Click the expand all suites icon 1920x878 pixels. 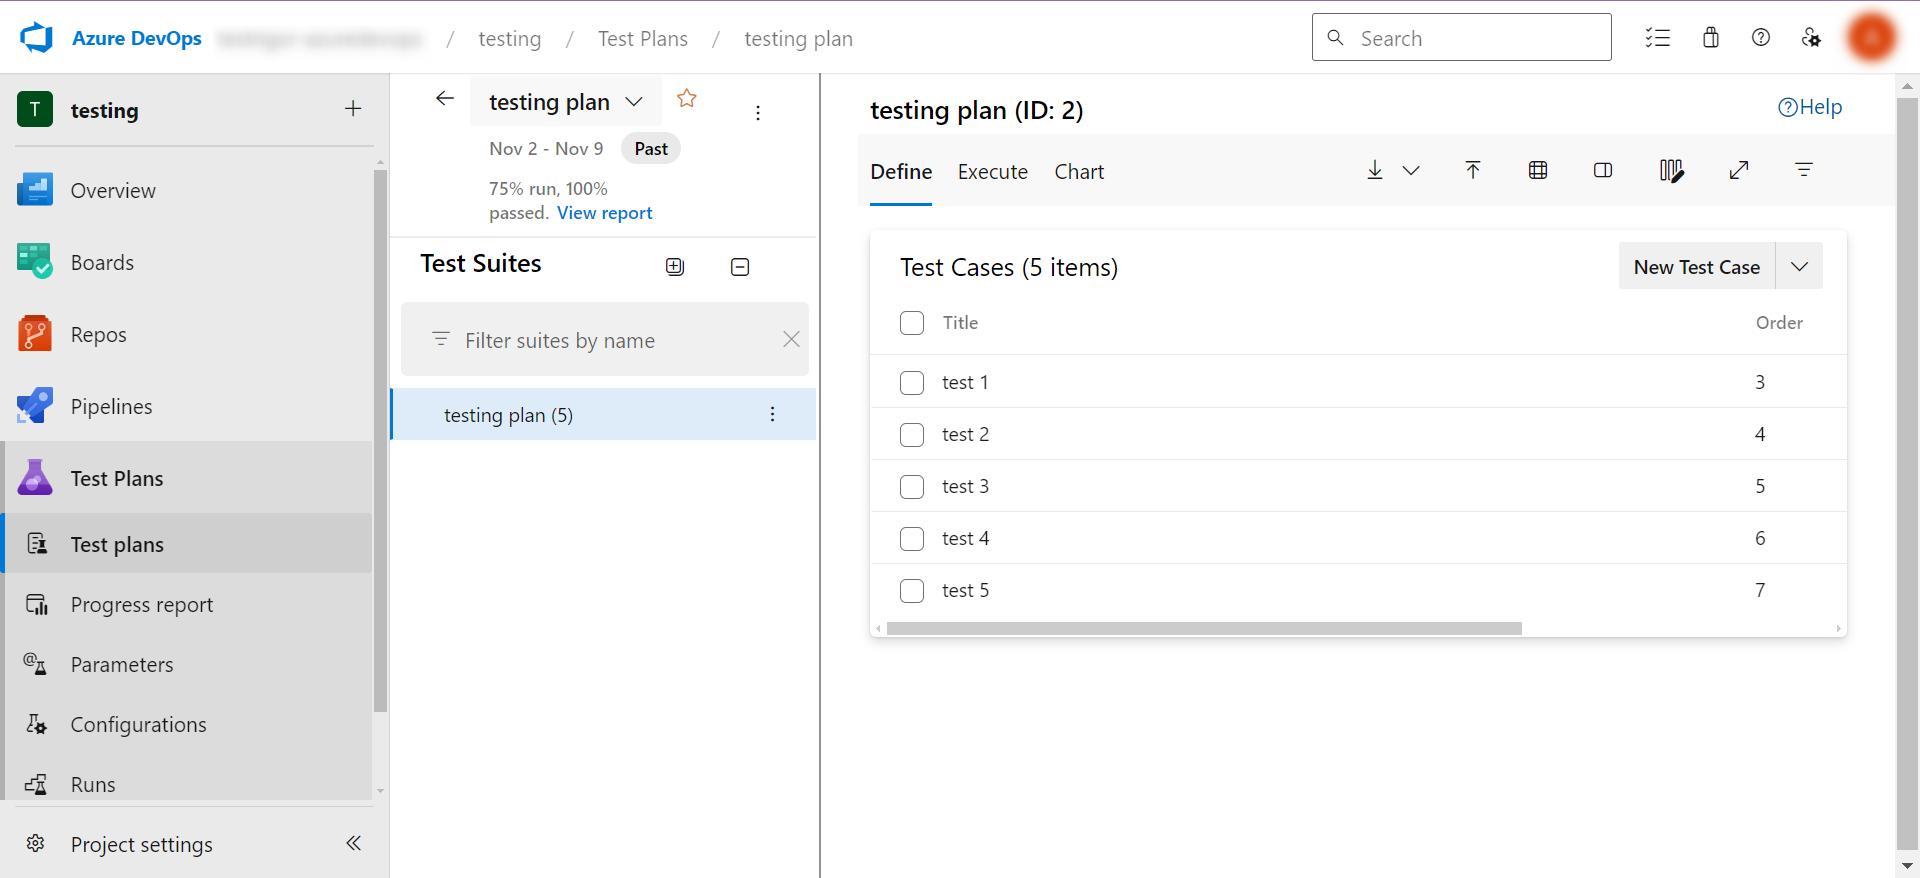coord(675,267)
